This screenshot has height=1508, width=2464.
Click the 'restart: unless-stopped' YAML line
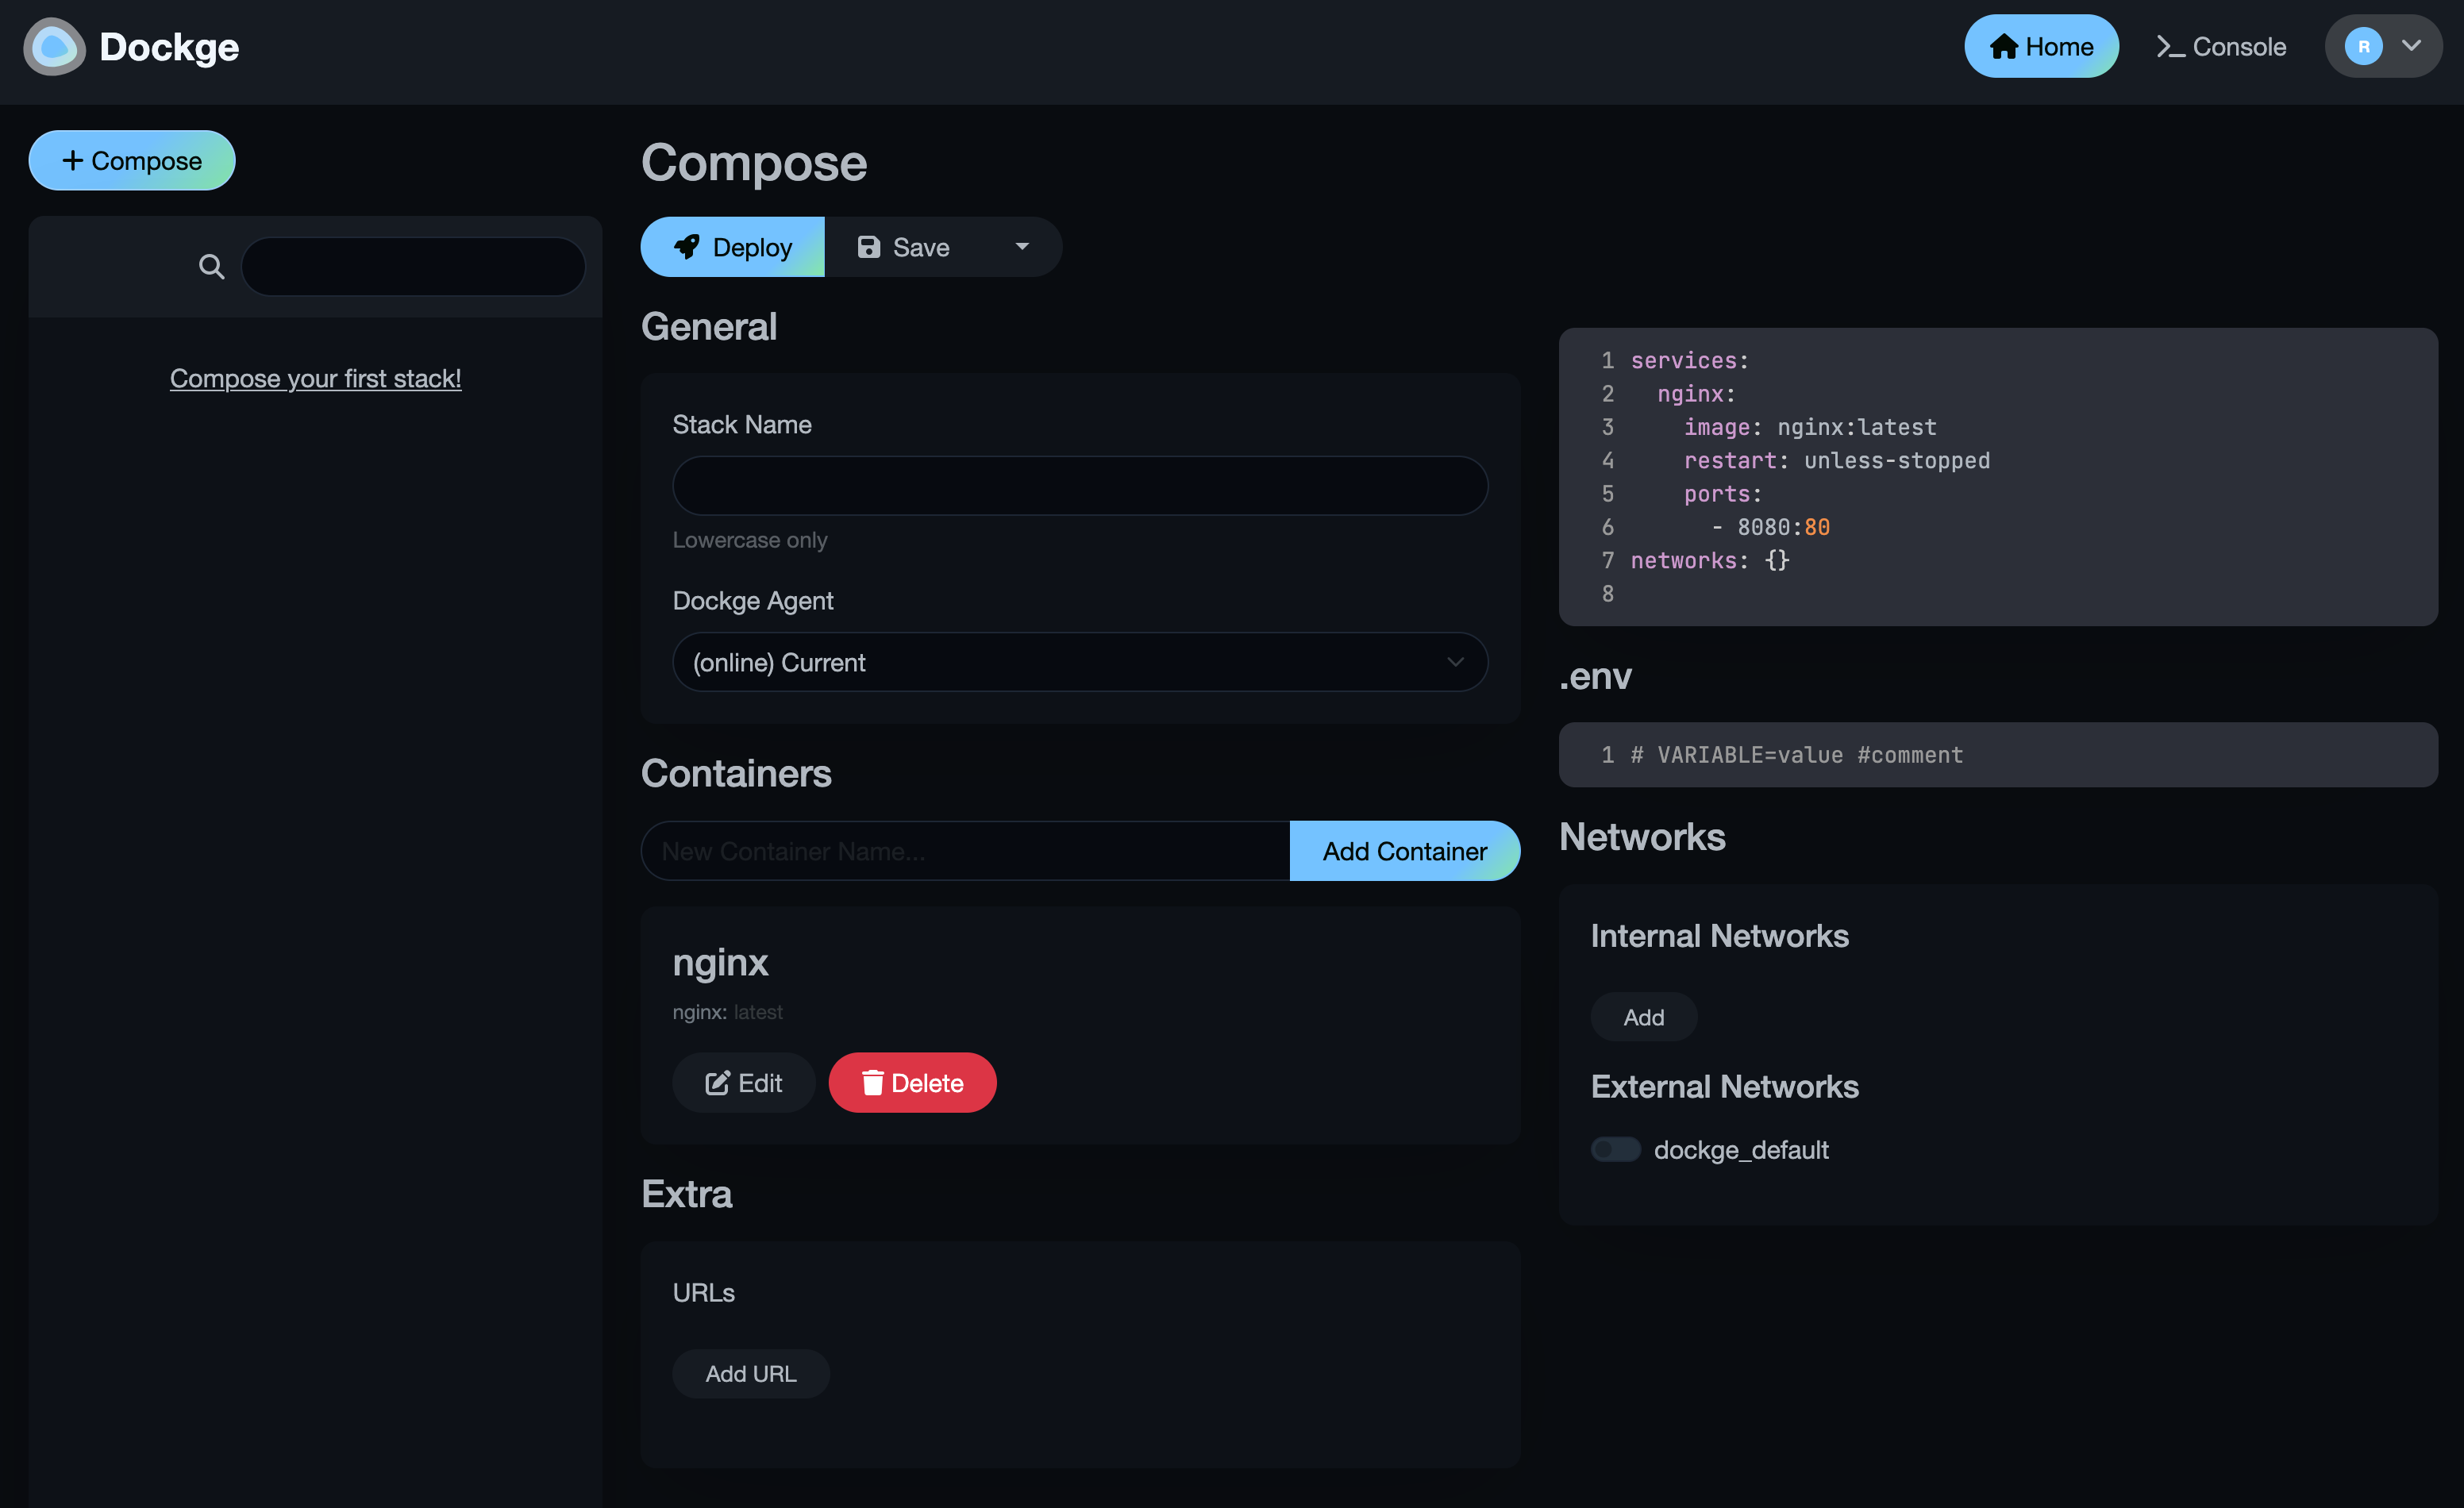tap(1837, 460)
